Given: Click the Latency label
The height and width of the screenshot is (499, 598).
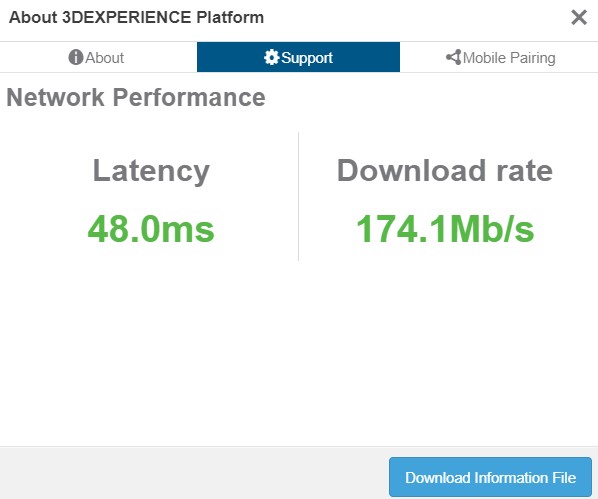Looking at the screenshot, I should pos(151,171).
